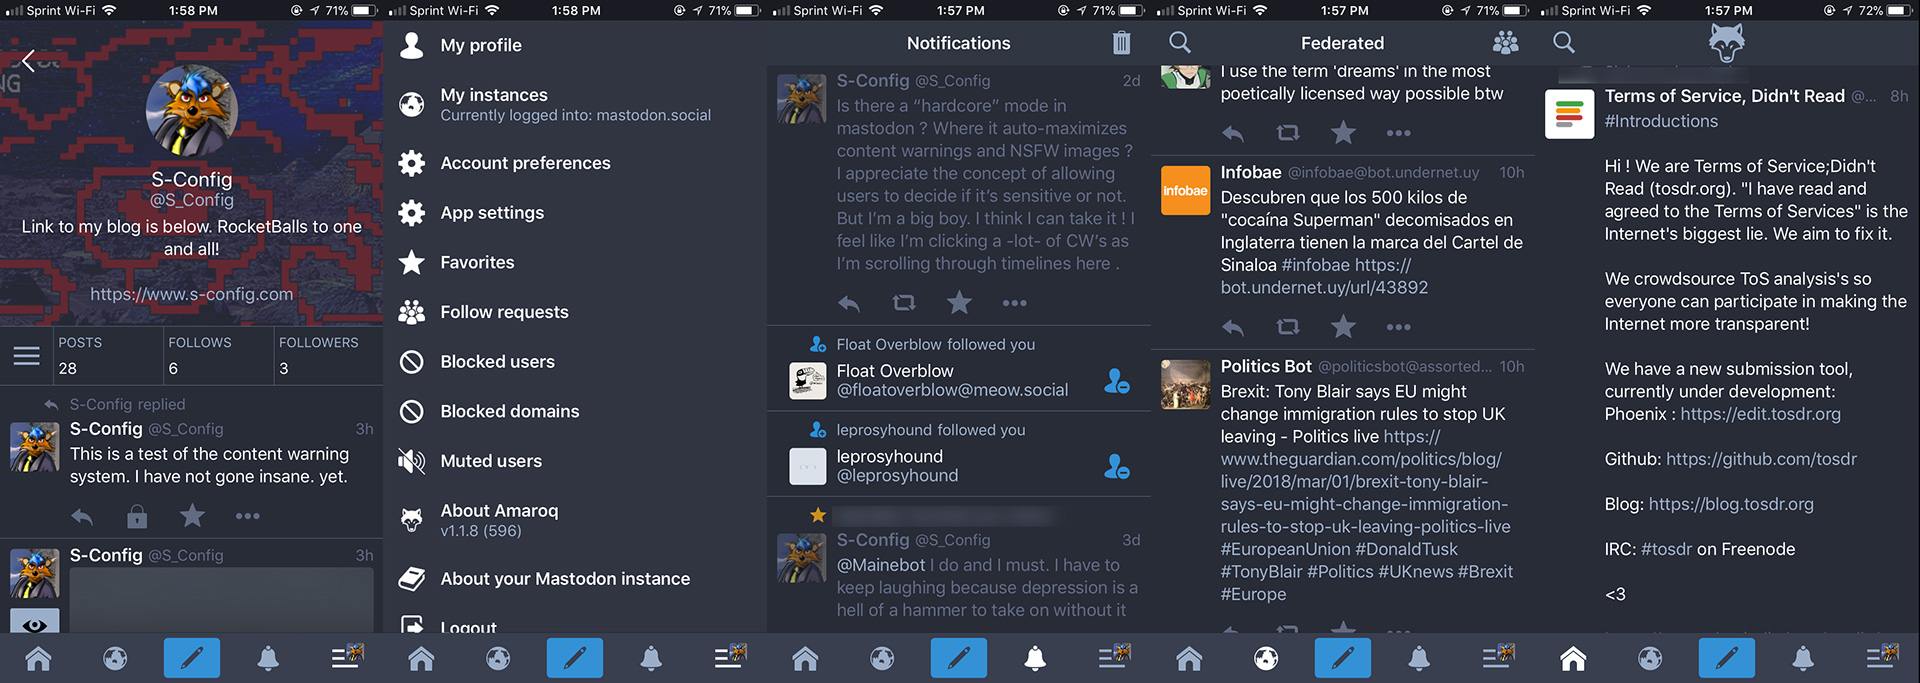Reply to the Infobae post

[1233, 327]
